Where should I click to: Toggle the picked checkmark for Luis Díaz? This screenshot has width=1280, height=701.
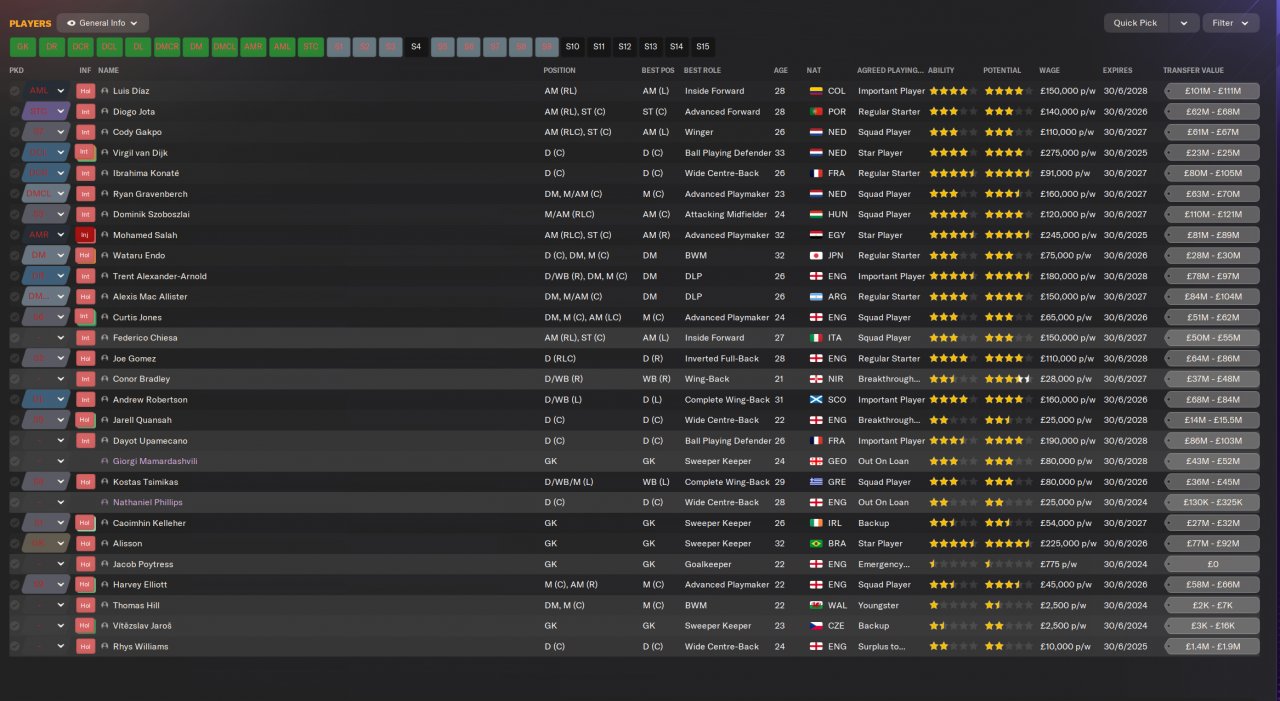tap(14, 91)
